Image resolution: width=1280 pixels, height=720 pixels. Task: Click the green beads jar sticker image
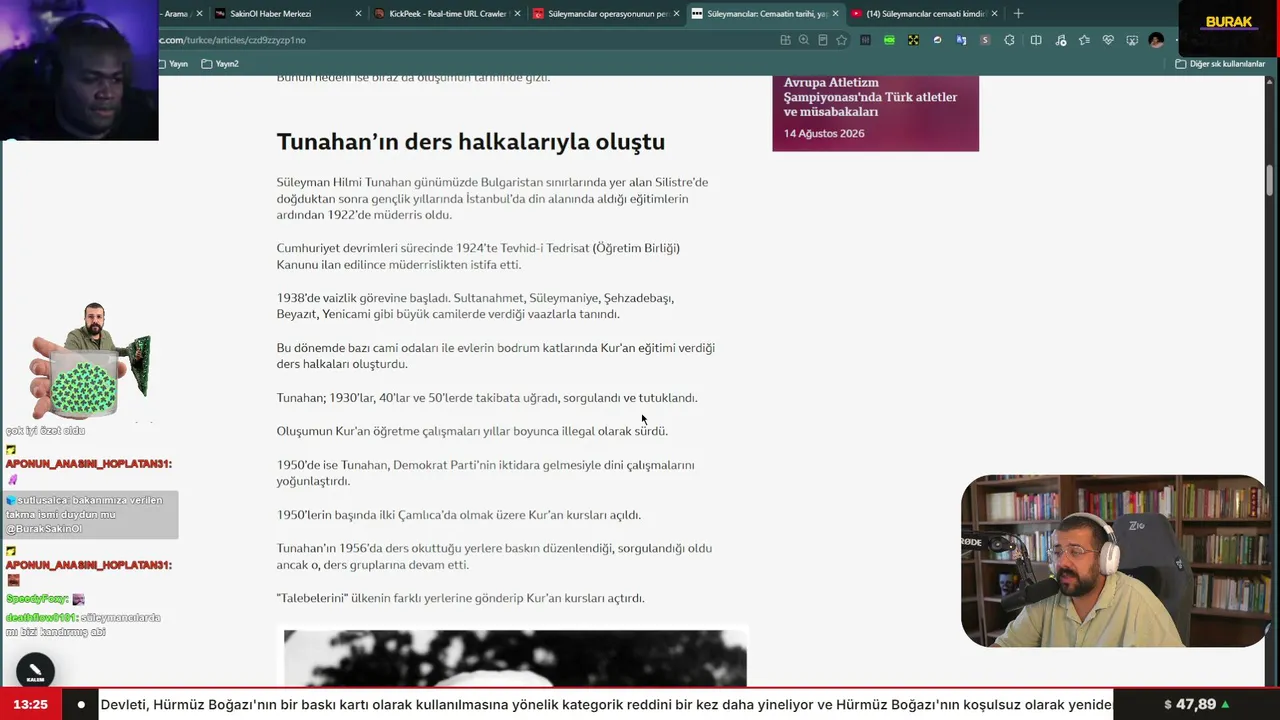[x=90, y=361]
